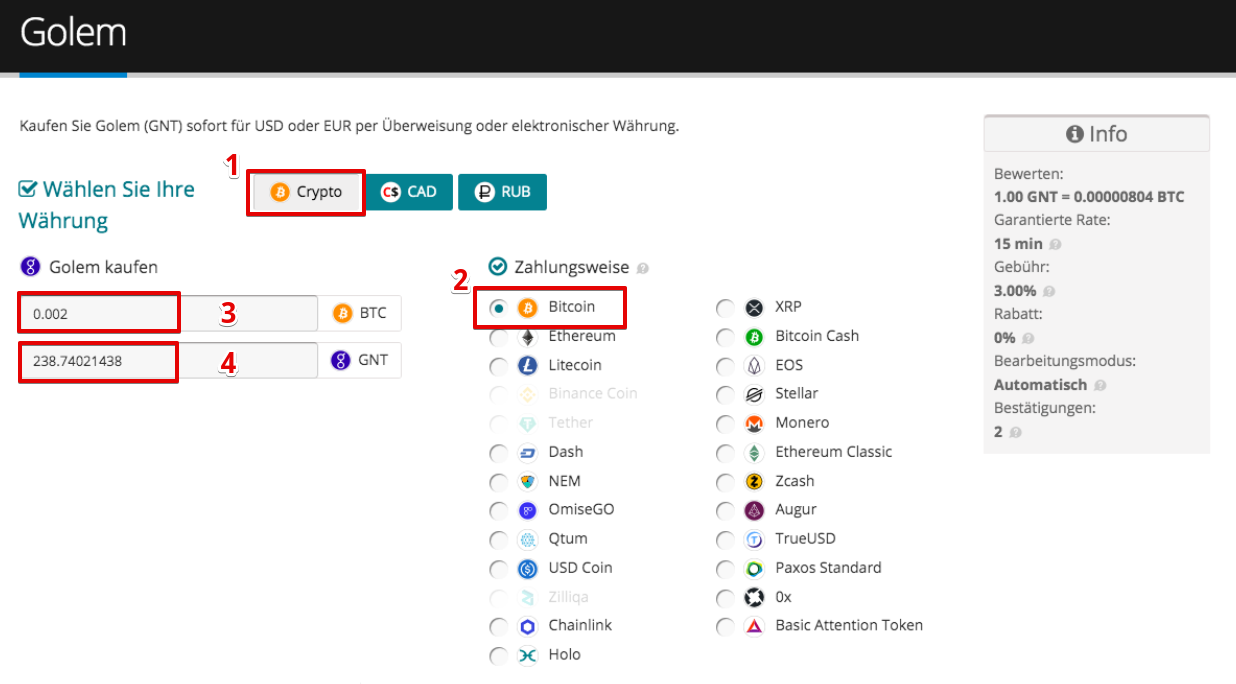Click the Golem page title
Image resolution: width=1236 pixels, height=684 pixels.
click(x=73, y=33)
